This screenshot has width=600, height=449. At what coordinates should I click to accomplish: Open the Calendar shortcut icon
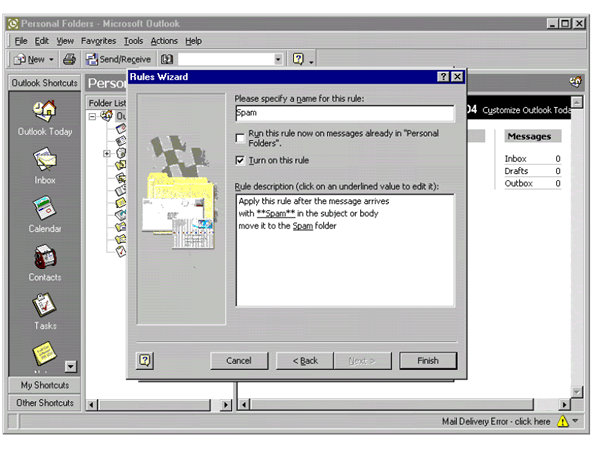(44, 208)
